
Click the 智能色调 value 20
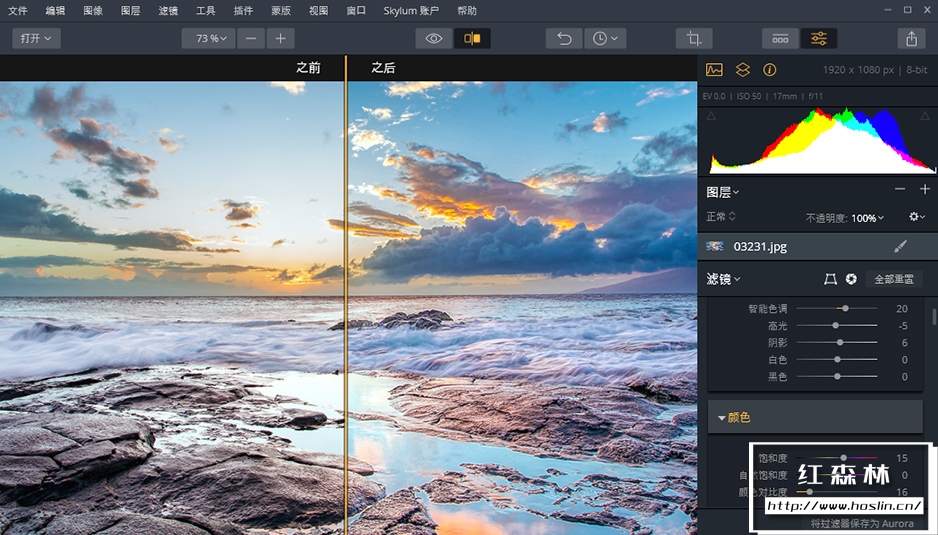pos(902,309)
